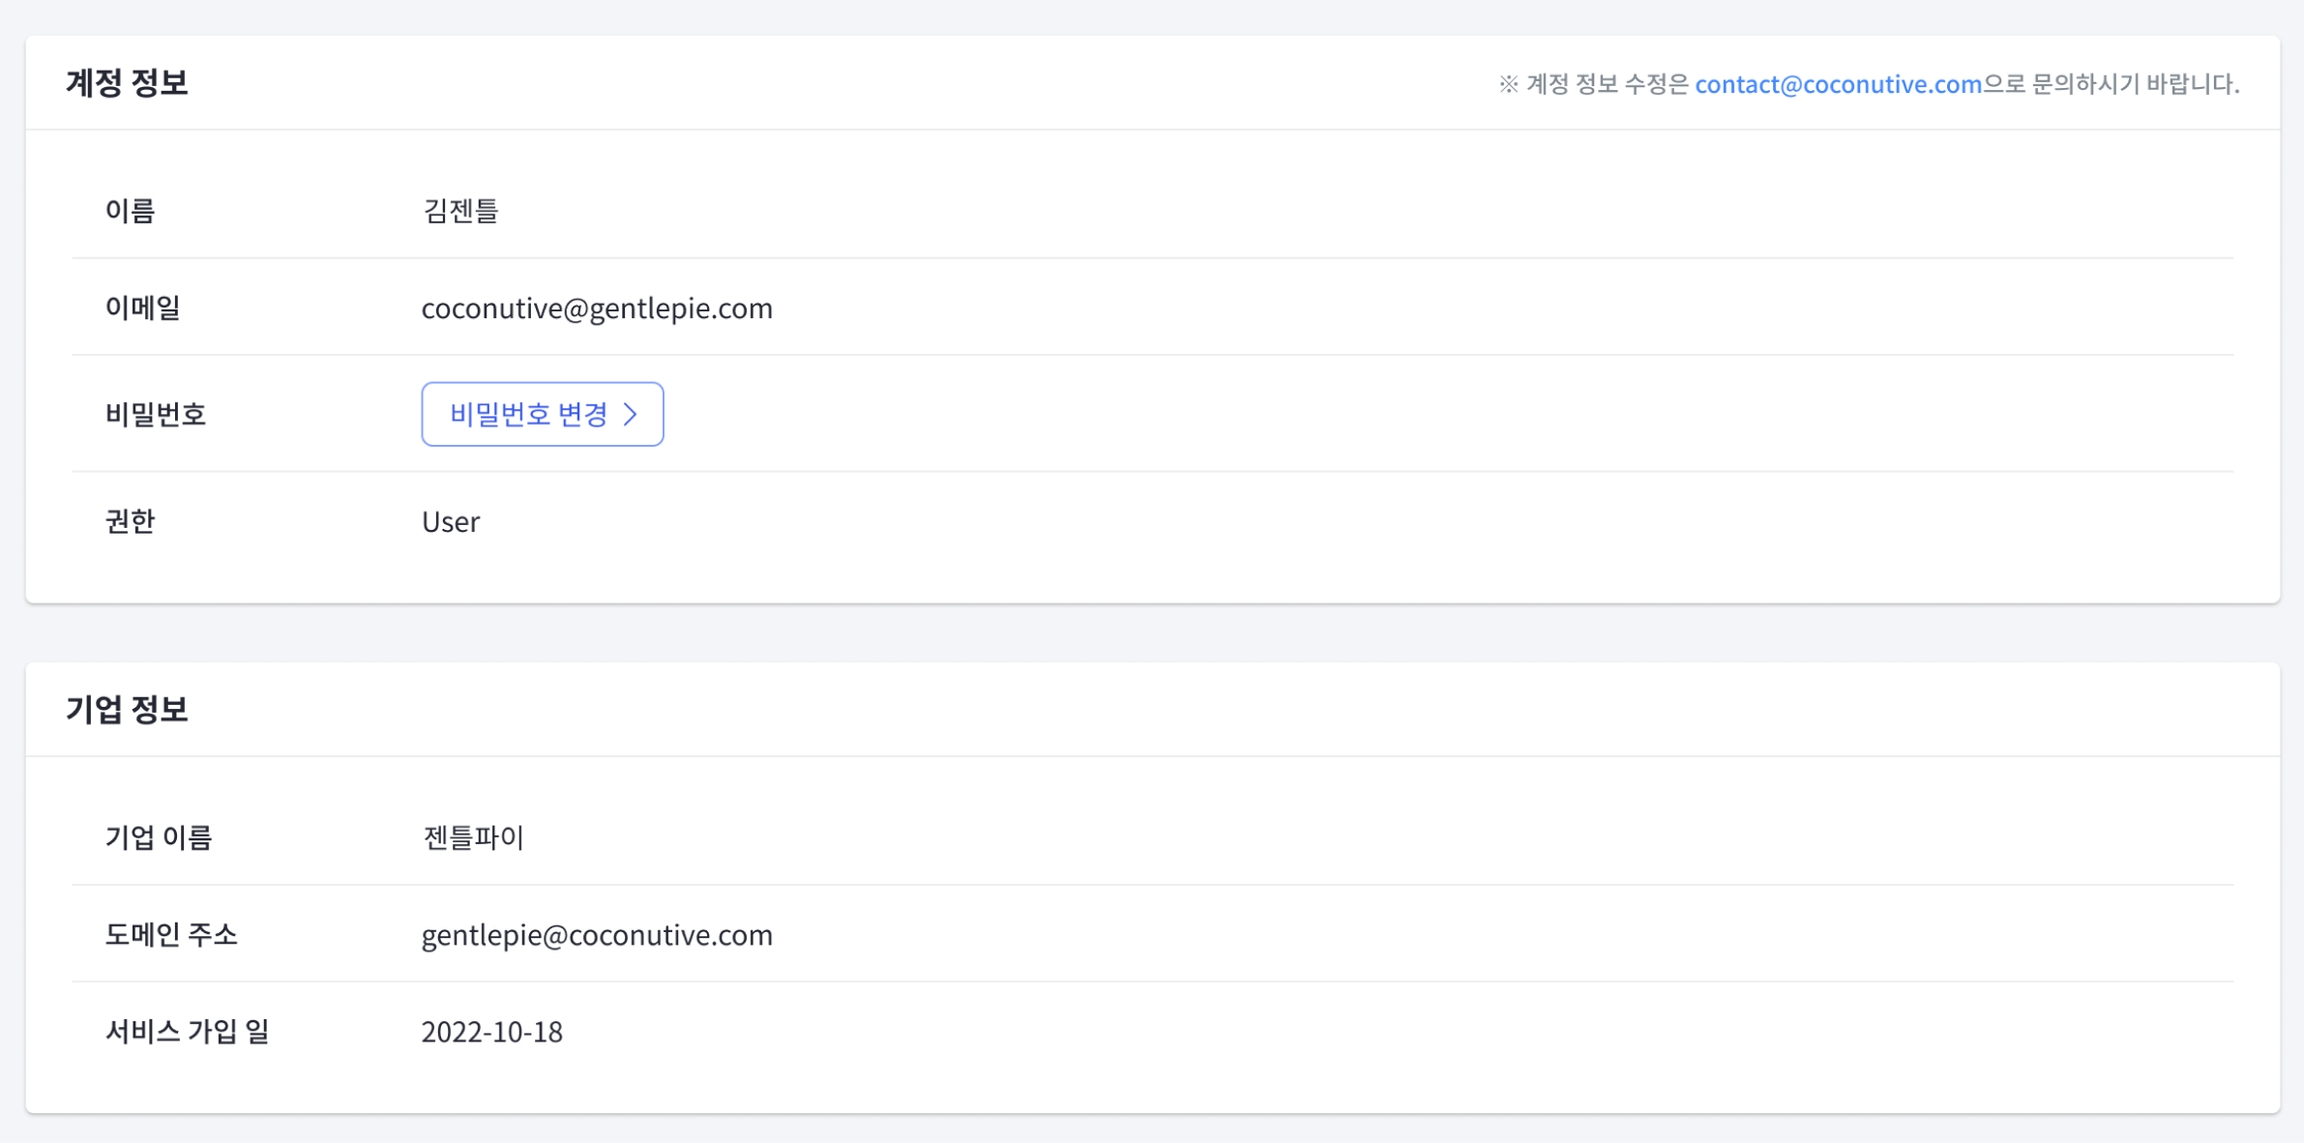The width and height of the screenshot is (2304, 1143).
Task: Click the 이름 field label
Action: tap(130, 211)
